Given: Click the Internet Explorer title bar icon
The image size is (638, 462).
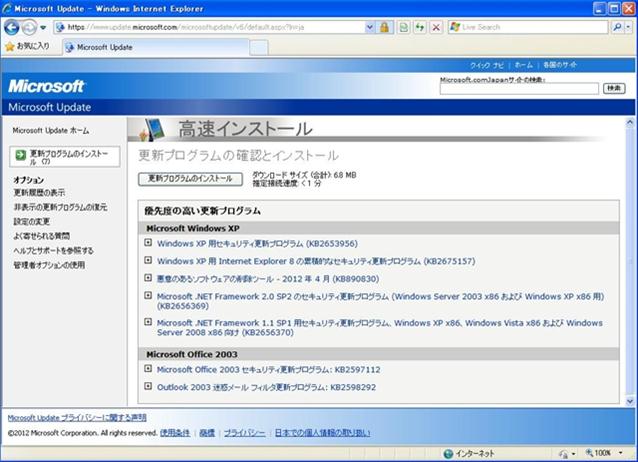Looking at the screenshot, I should point(7,9).
